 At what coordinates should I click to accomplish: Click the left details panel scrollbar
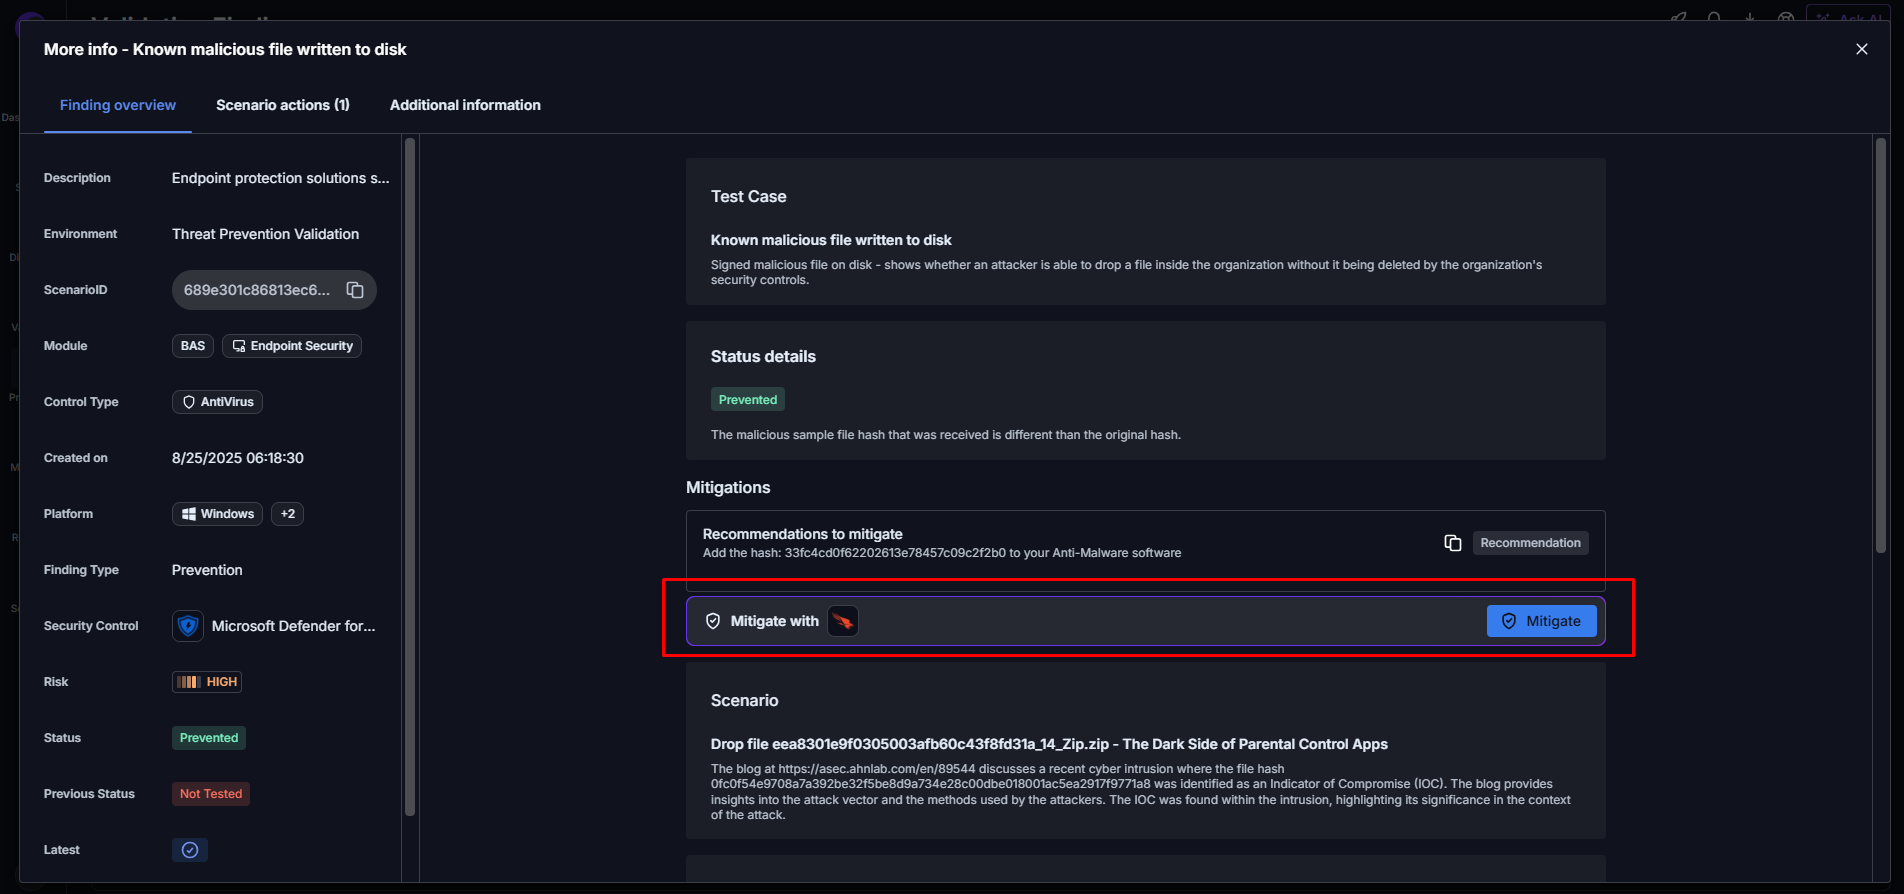410,480
